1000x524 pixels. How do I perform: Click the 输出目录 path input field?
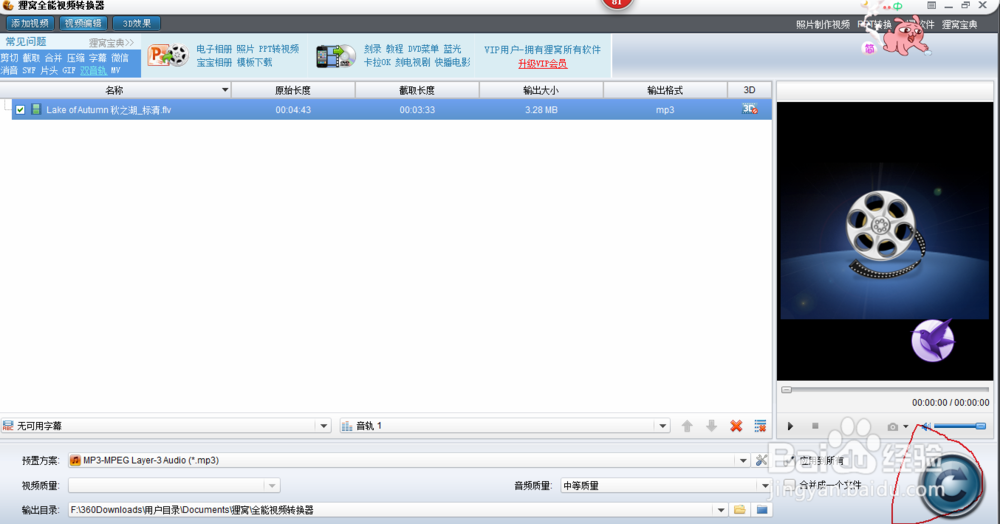pyautogui.click(x=391, y=510)
